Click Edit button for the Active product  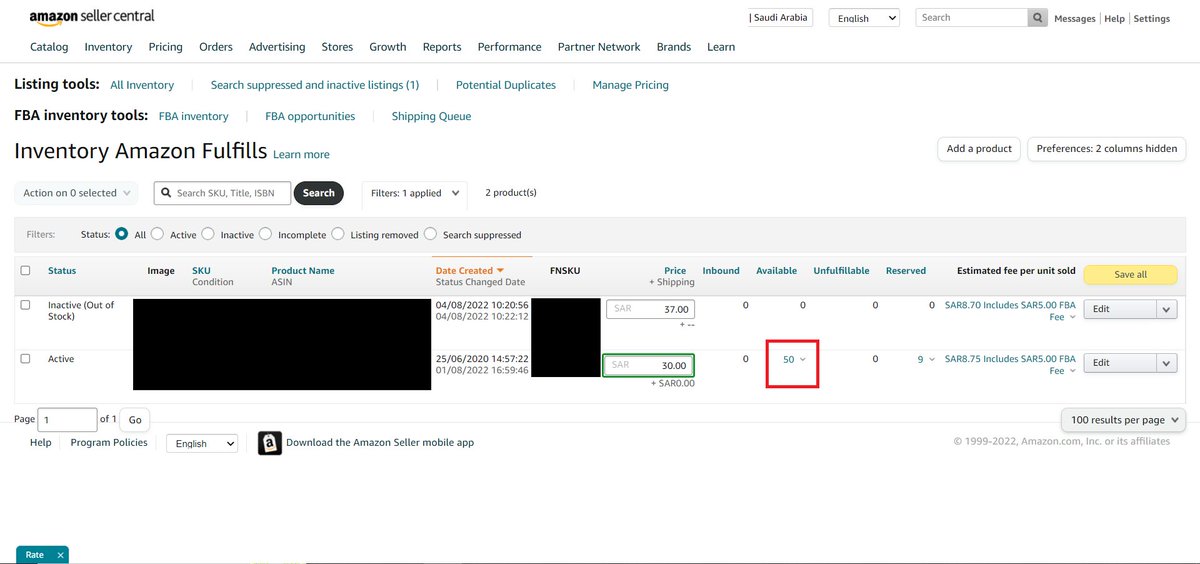click(1120, 363)
